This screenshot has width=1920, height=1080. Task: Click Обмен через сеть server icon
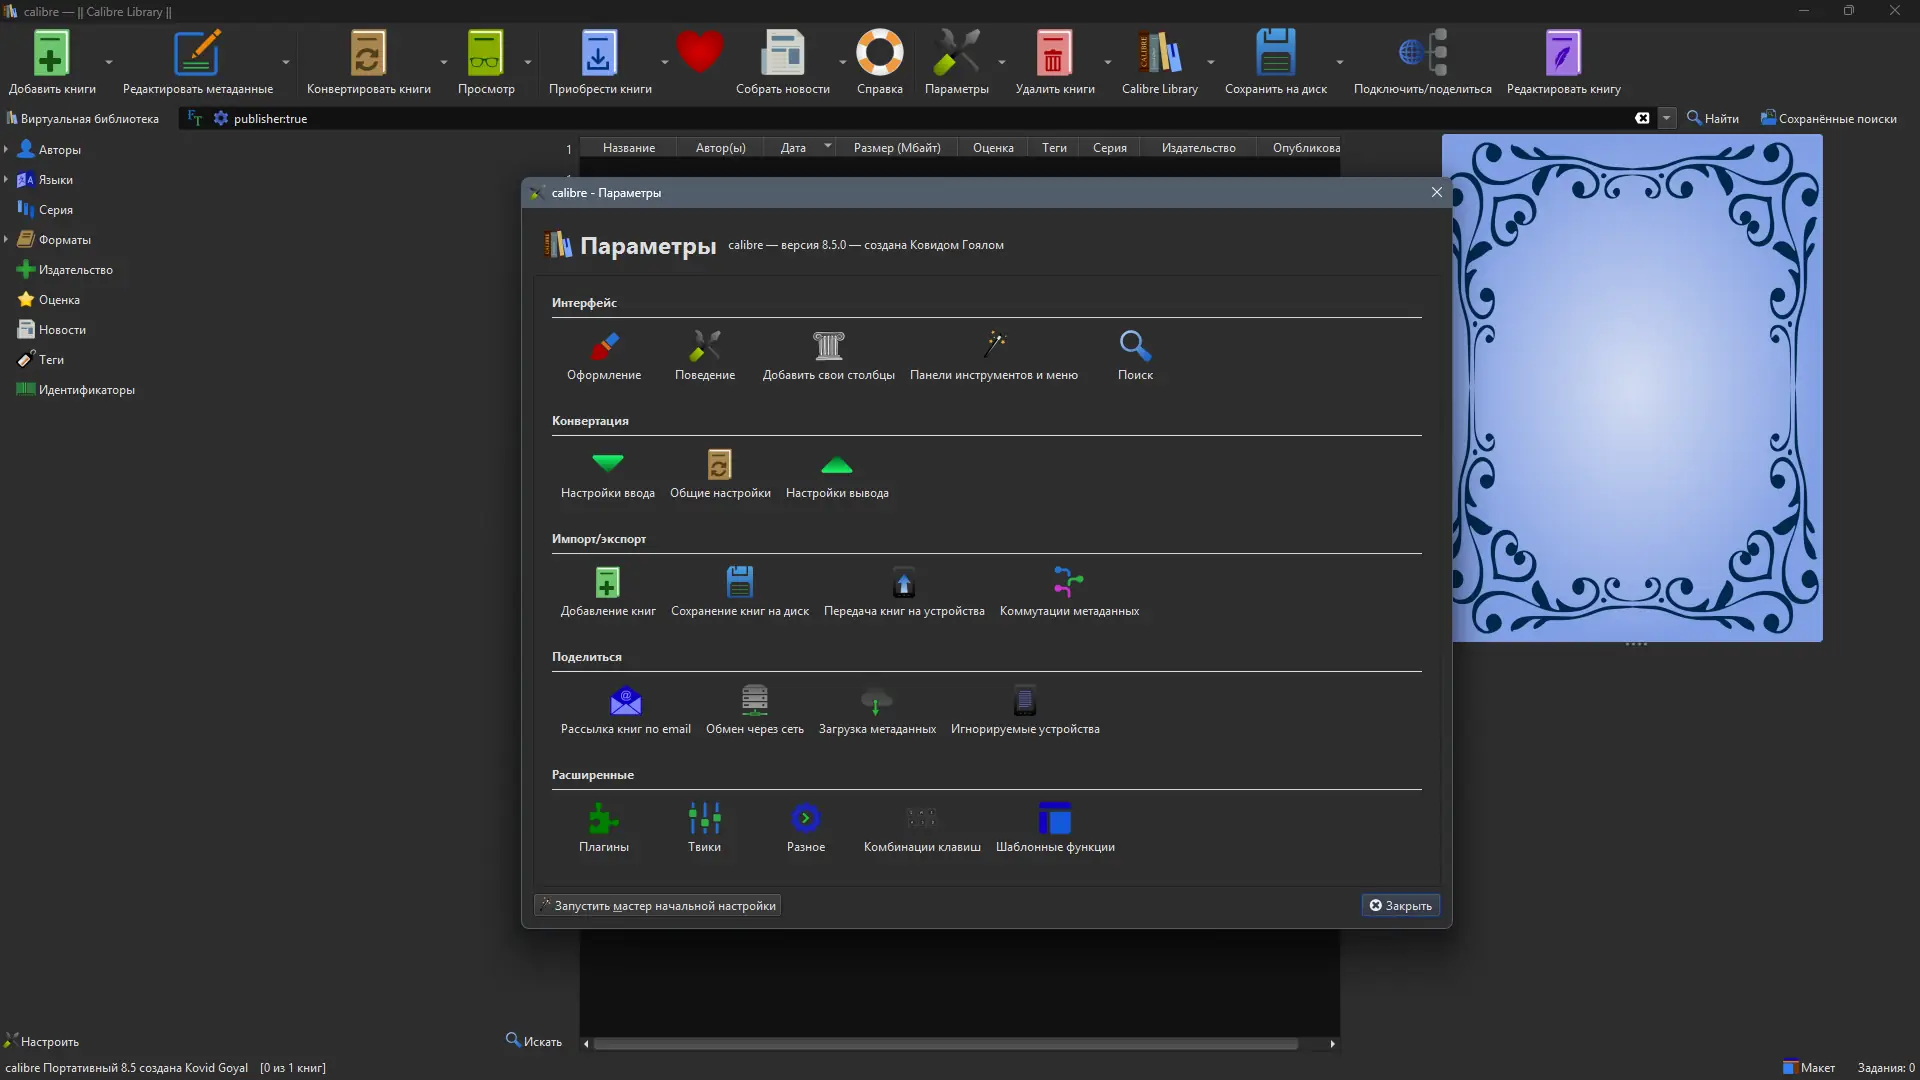(754, 701)
